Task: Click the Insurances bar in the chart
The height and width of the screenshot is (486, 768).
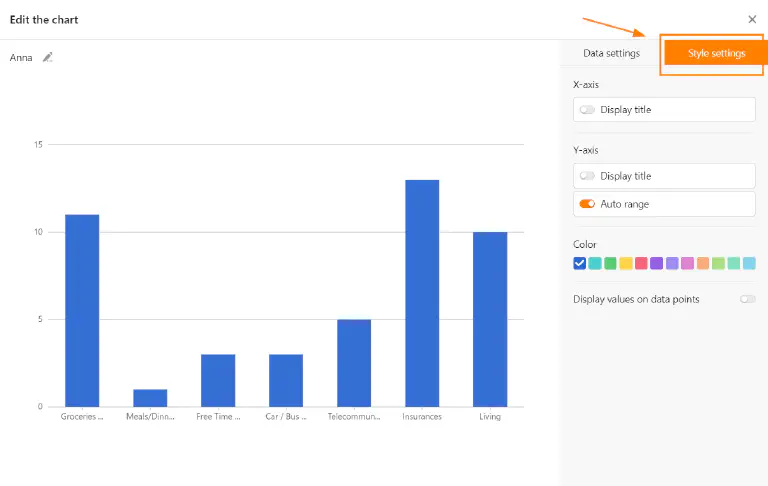Action: pyautogui.click(x=422, y=293)
